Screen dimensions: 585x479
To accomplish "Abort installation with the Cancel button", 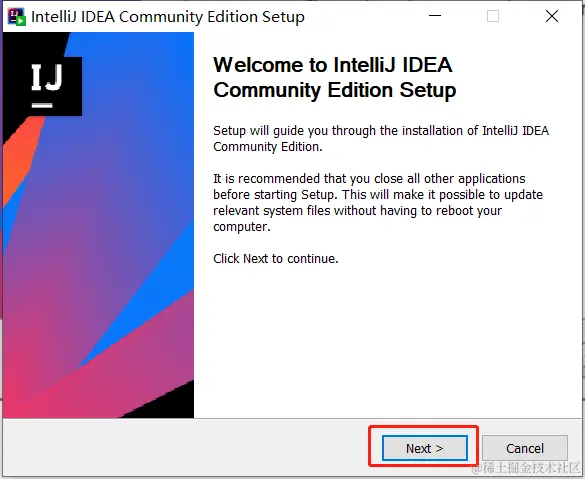I will pos(525,448).
